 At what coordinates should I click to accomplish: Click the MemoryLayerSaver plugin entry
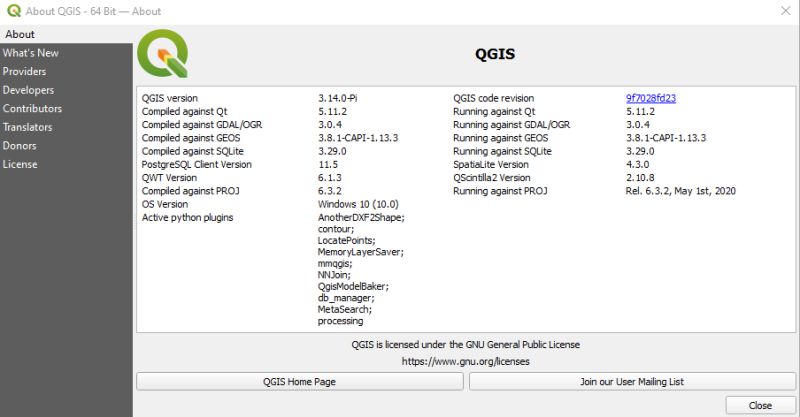coord(361,252)
